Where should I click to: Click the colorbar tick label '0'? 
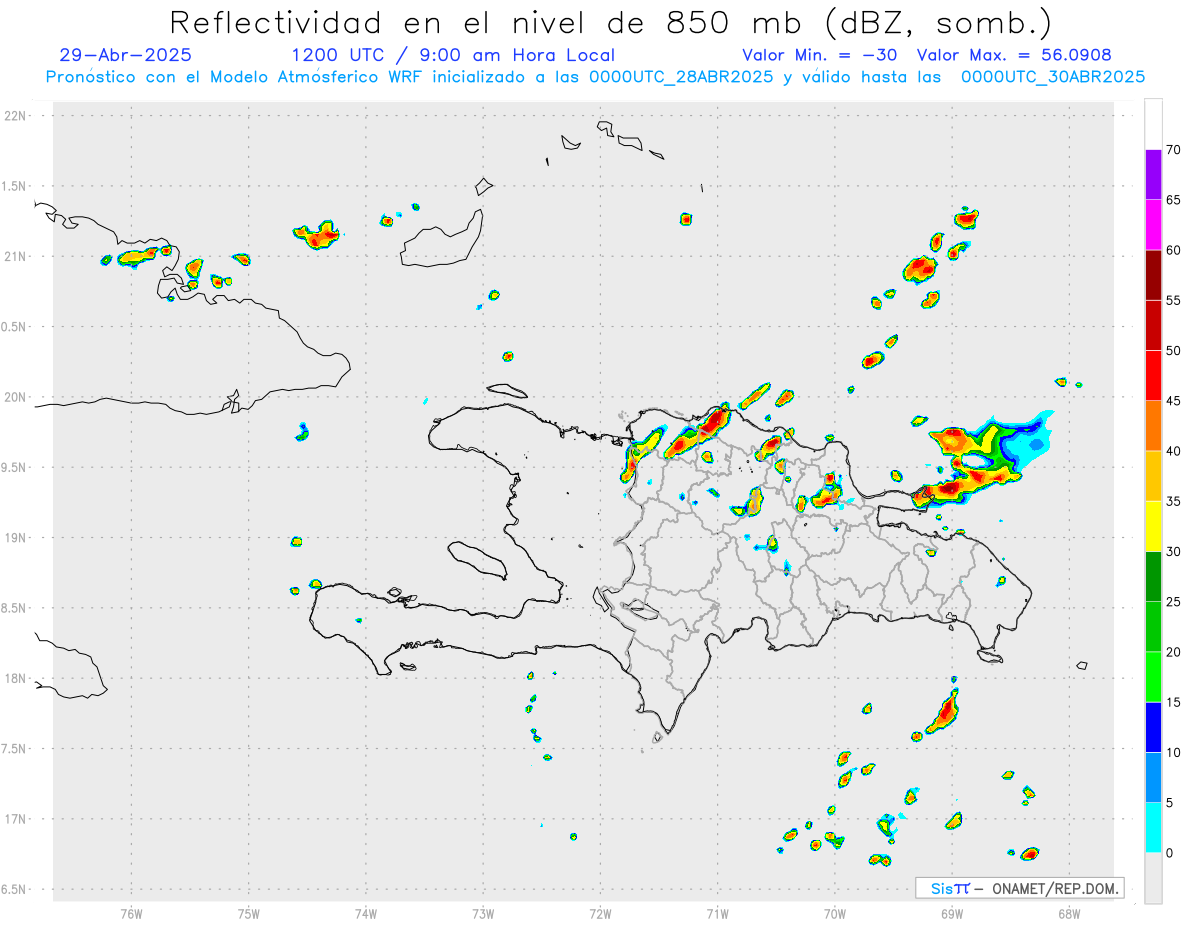click(1170, 853)
